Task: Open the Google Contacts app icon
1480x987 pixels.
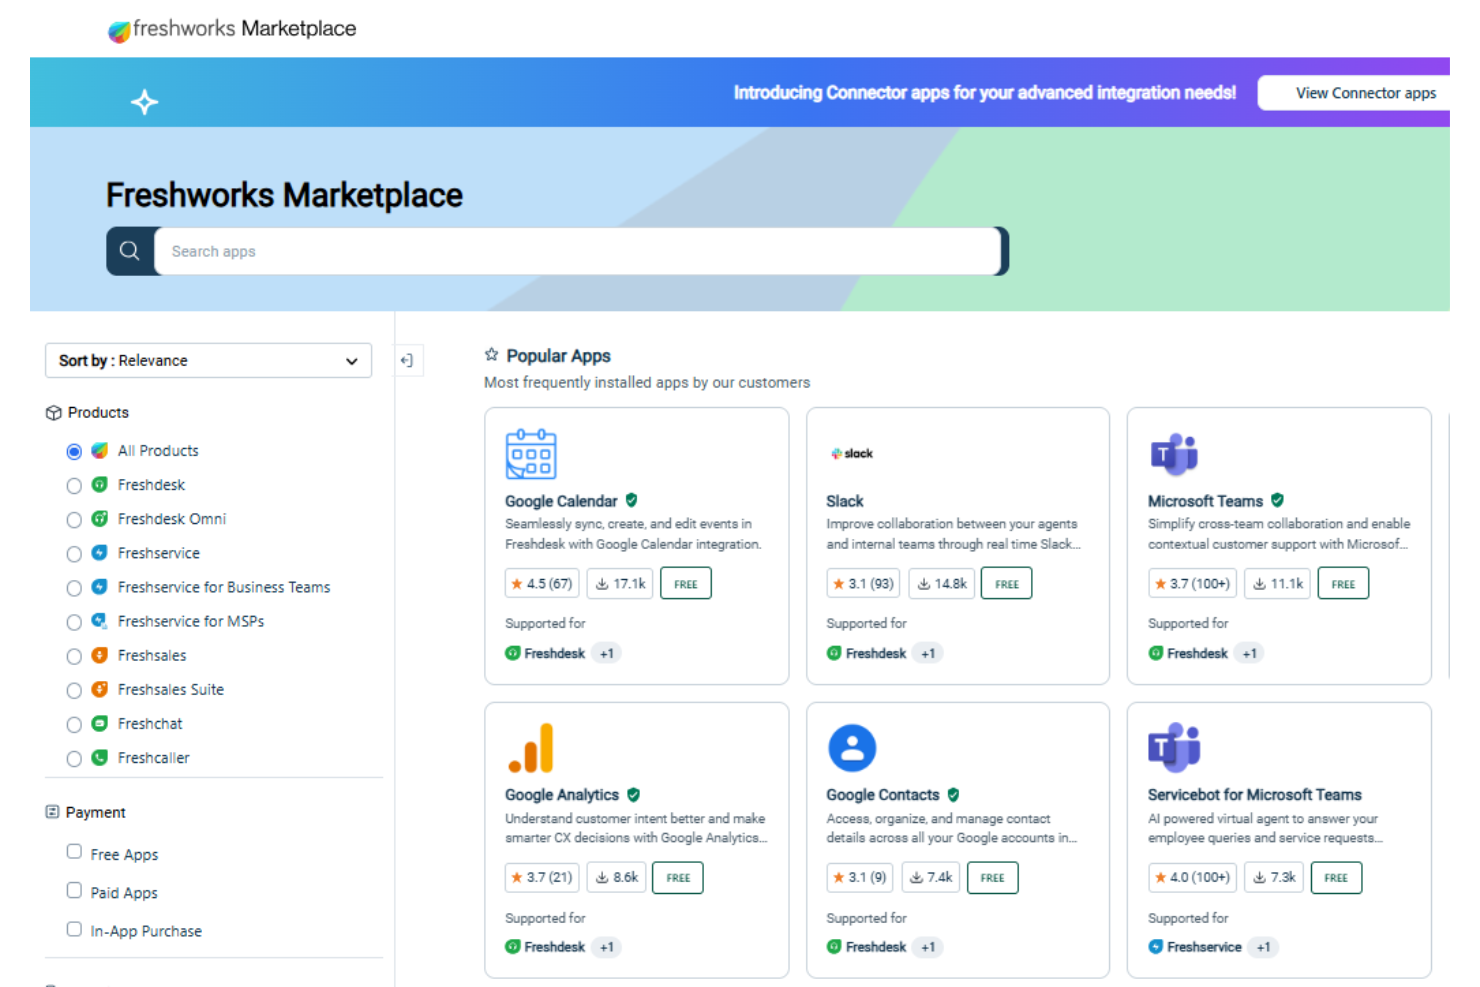Action: pyautogui.click(x=851, y=748)
